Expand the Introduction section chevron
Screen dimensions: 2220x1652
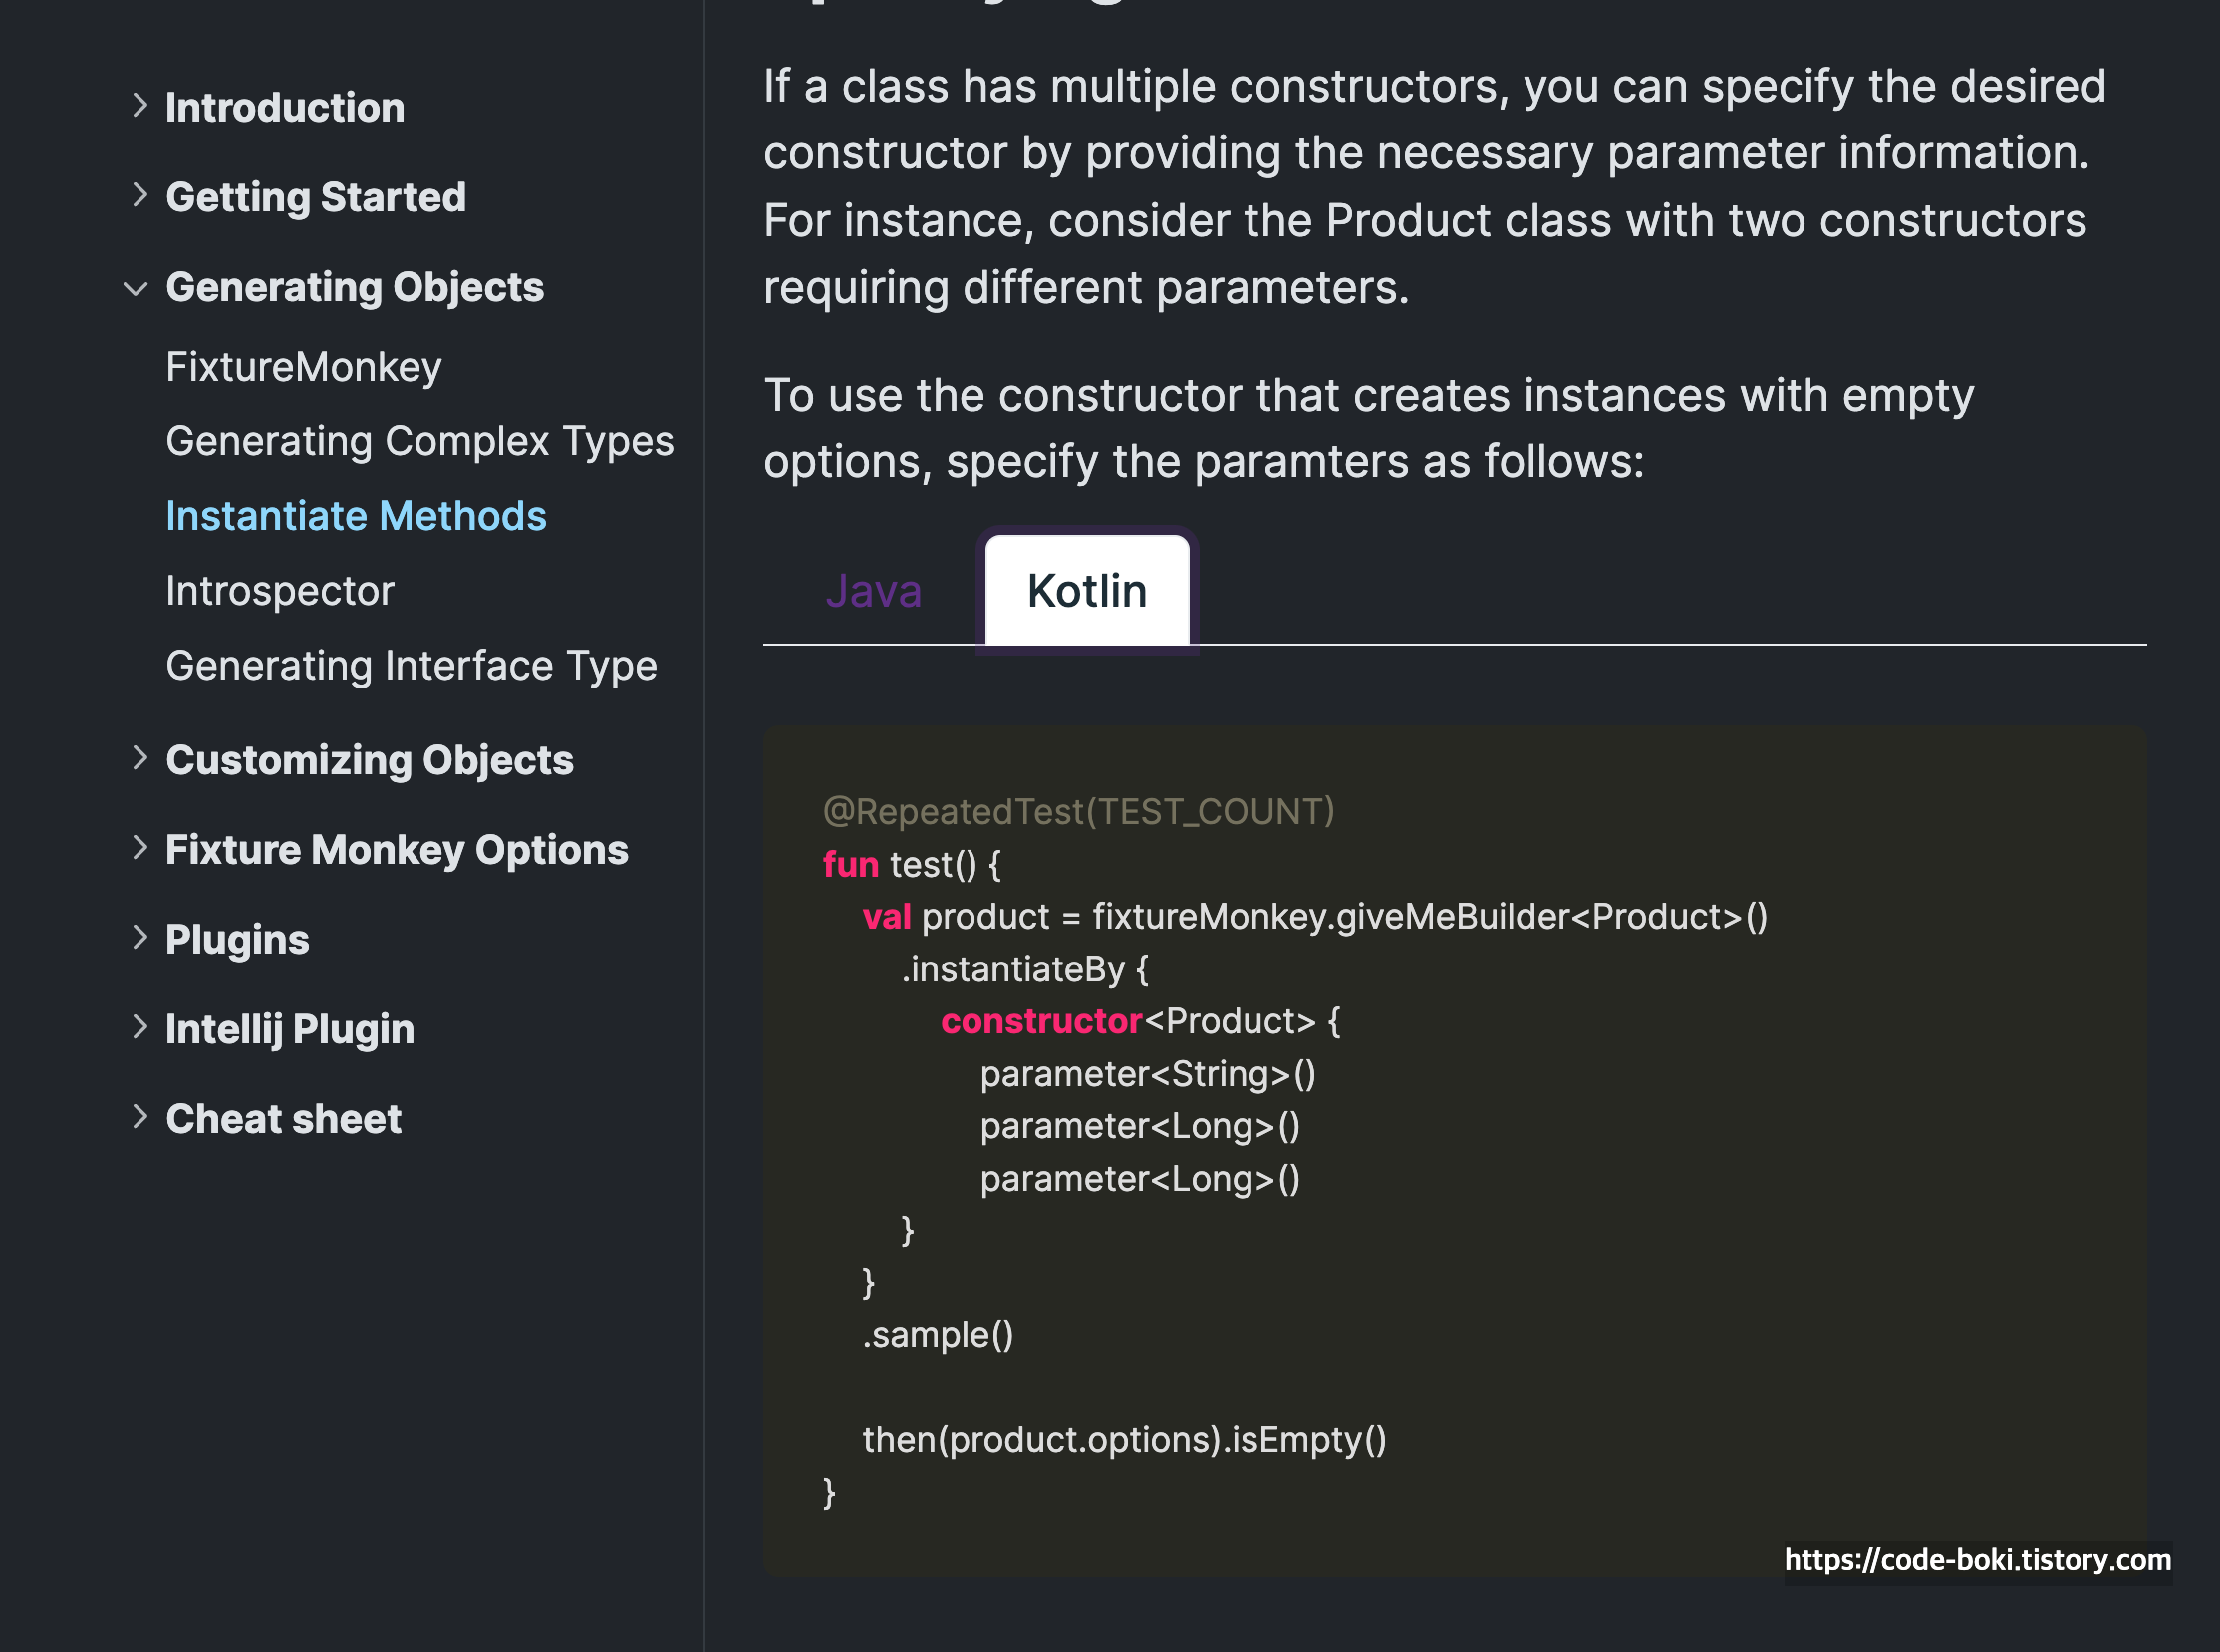pos(140,105)
